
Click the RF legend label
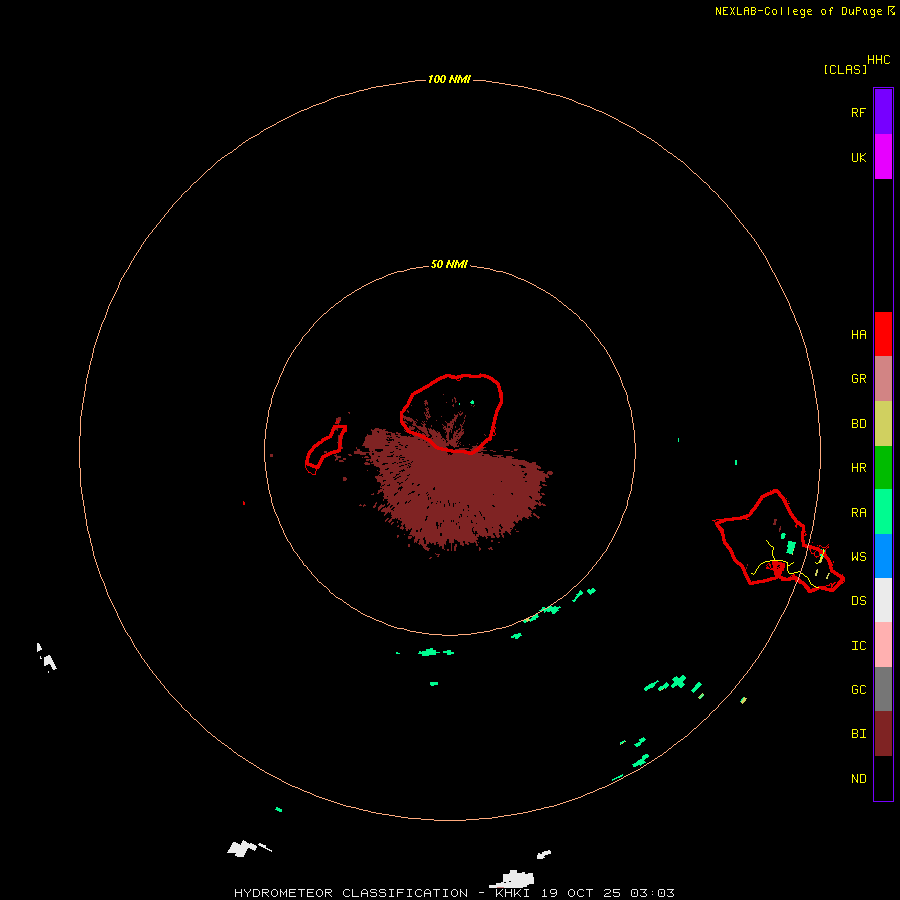[x=858, y=112]
